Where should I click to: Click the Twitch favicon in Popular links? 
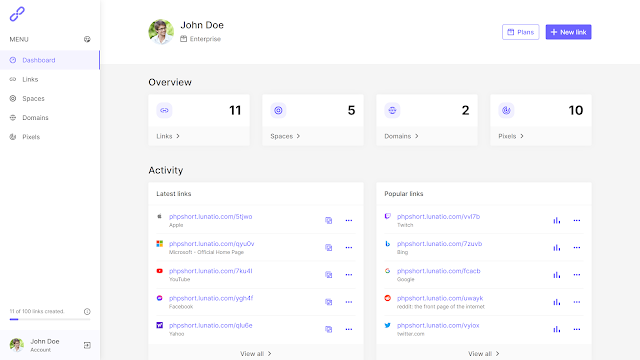[388, 216]
